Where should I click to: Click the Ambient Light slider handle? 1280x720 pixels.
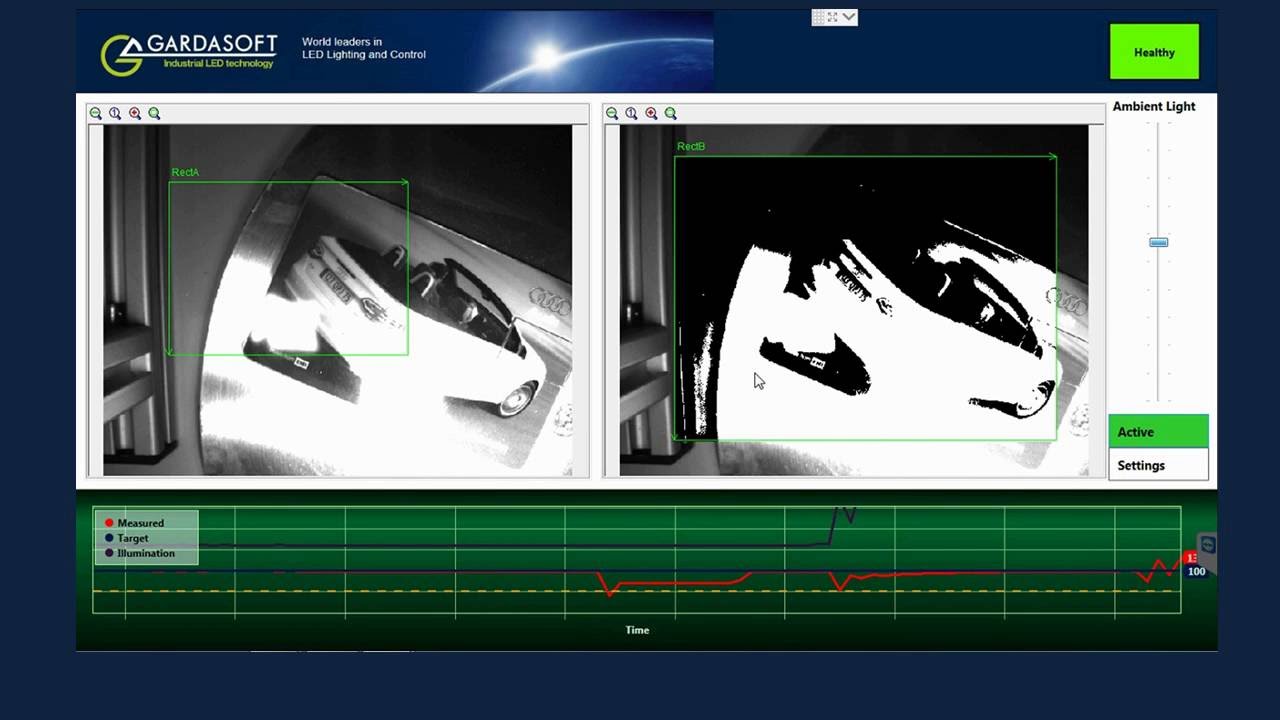1158,242
